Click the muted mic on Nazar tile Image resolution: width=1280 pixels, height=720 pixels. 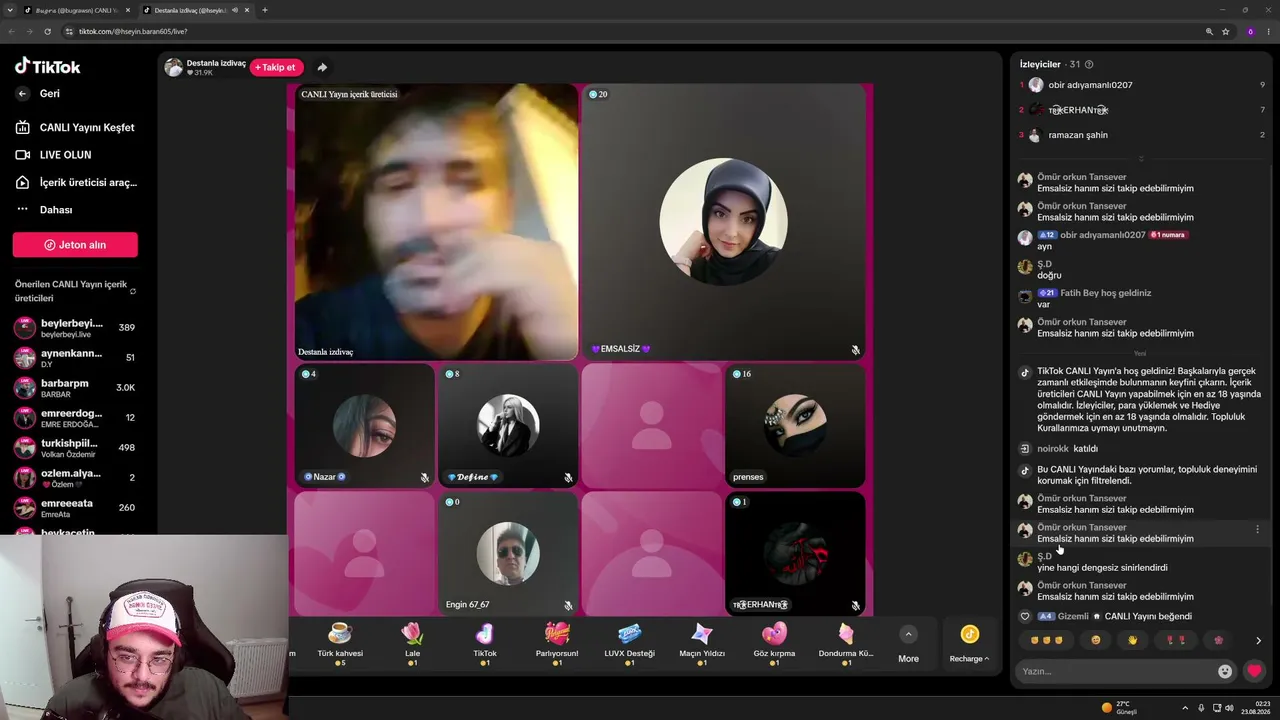(425, 478)
